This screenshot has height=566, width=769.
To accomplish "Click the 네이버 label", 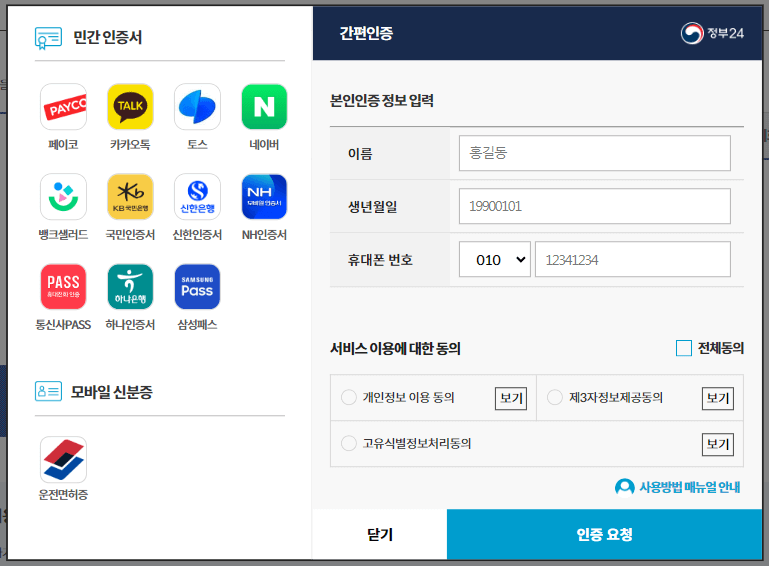I will point(264,145).
